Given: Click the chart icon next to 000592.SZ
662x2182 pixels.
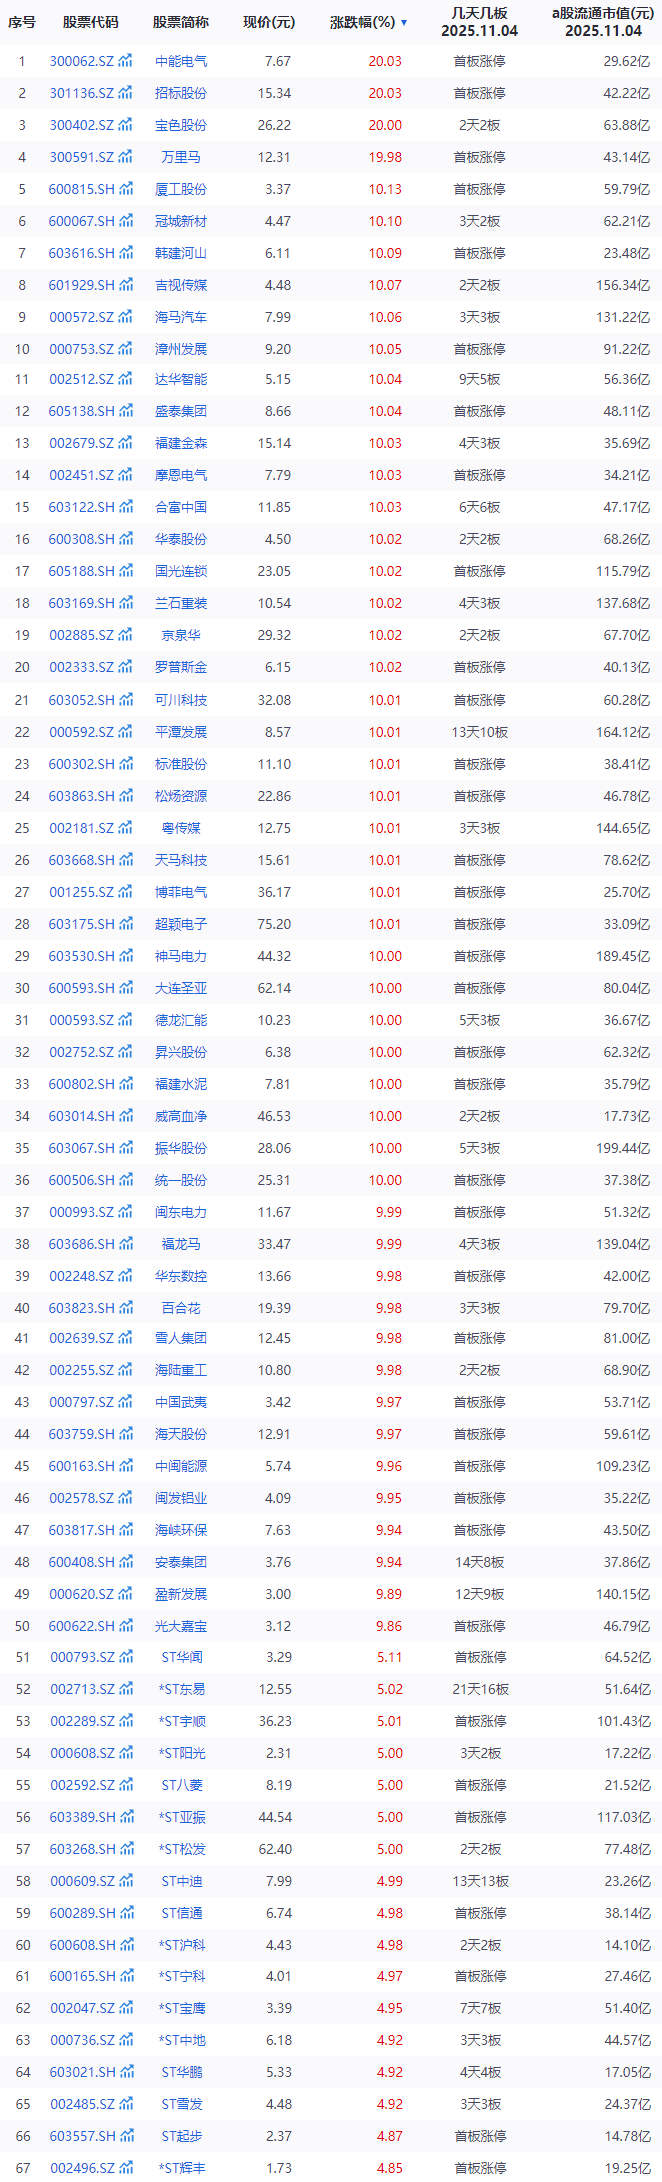Looking at the screenshot, I should pyautogui.click(x=126, y=732).
